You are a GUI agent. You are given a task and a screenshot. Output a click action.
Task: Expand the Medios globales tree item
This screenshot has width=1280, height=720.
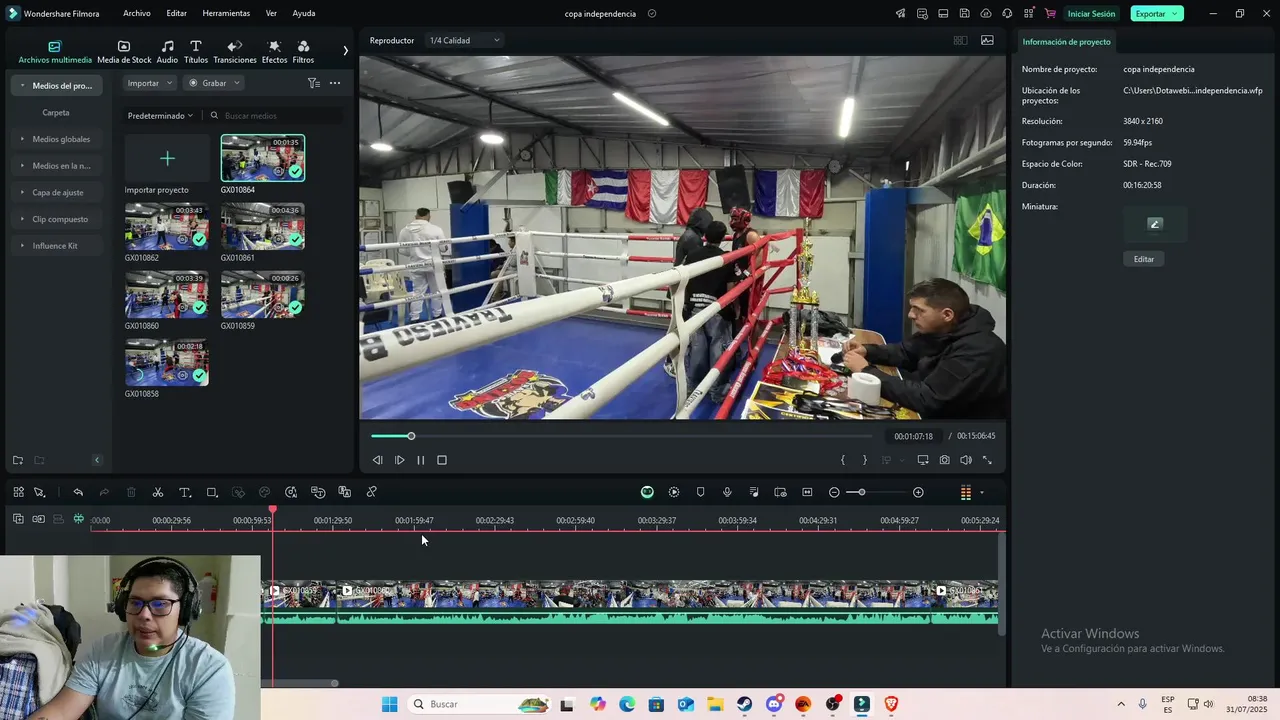56,139
